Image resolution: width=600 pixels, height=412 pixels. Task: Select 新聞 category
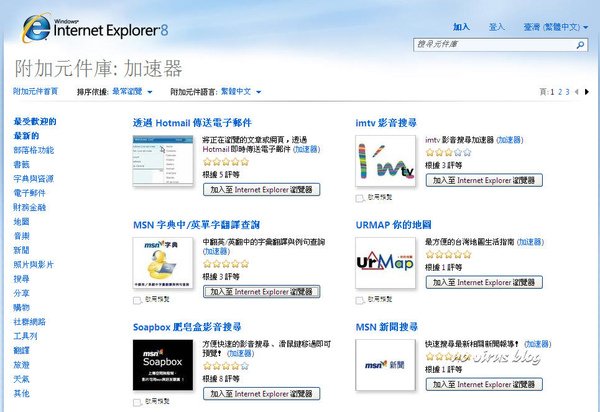point(21,250)
